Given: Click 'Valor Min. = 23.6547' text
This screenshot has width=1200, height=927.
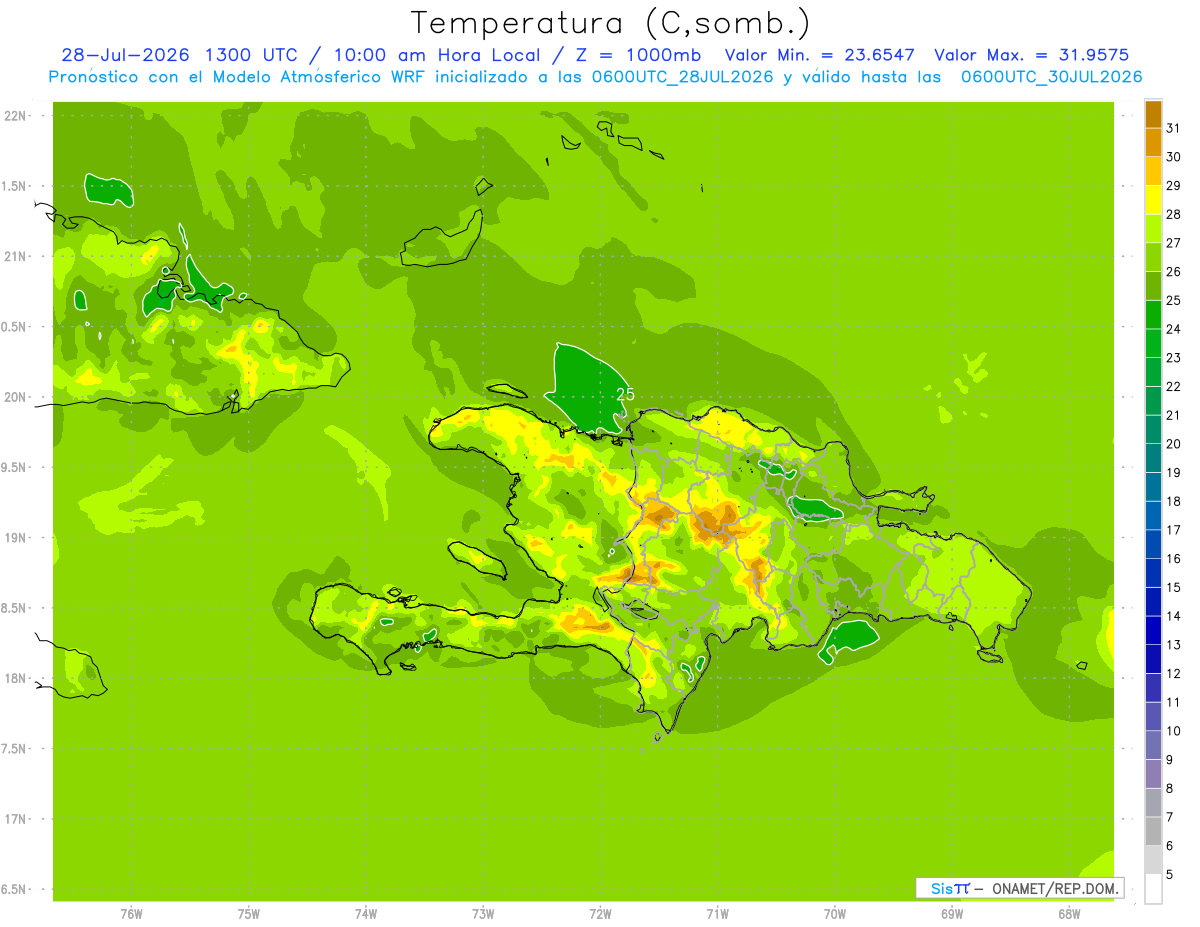Looking at the screenshot, I should coord(820,55).
